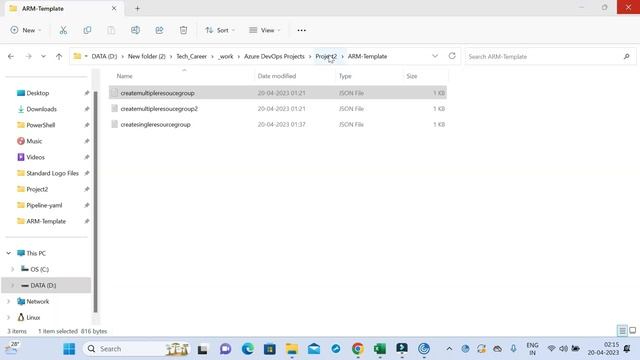
Task: Close the ARM-Template tab
Action: [x=114, y=8]
